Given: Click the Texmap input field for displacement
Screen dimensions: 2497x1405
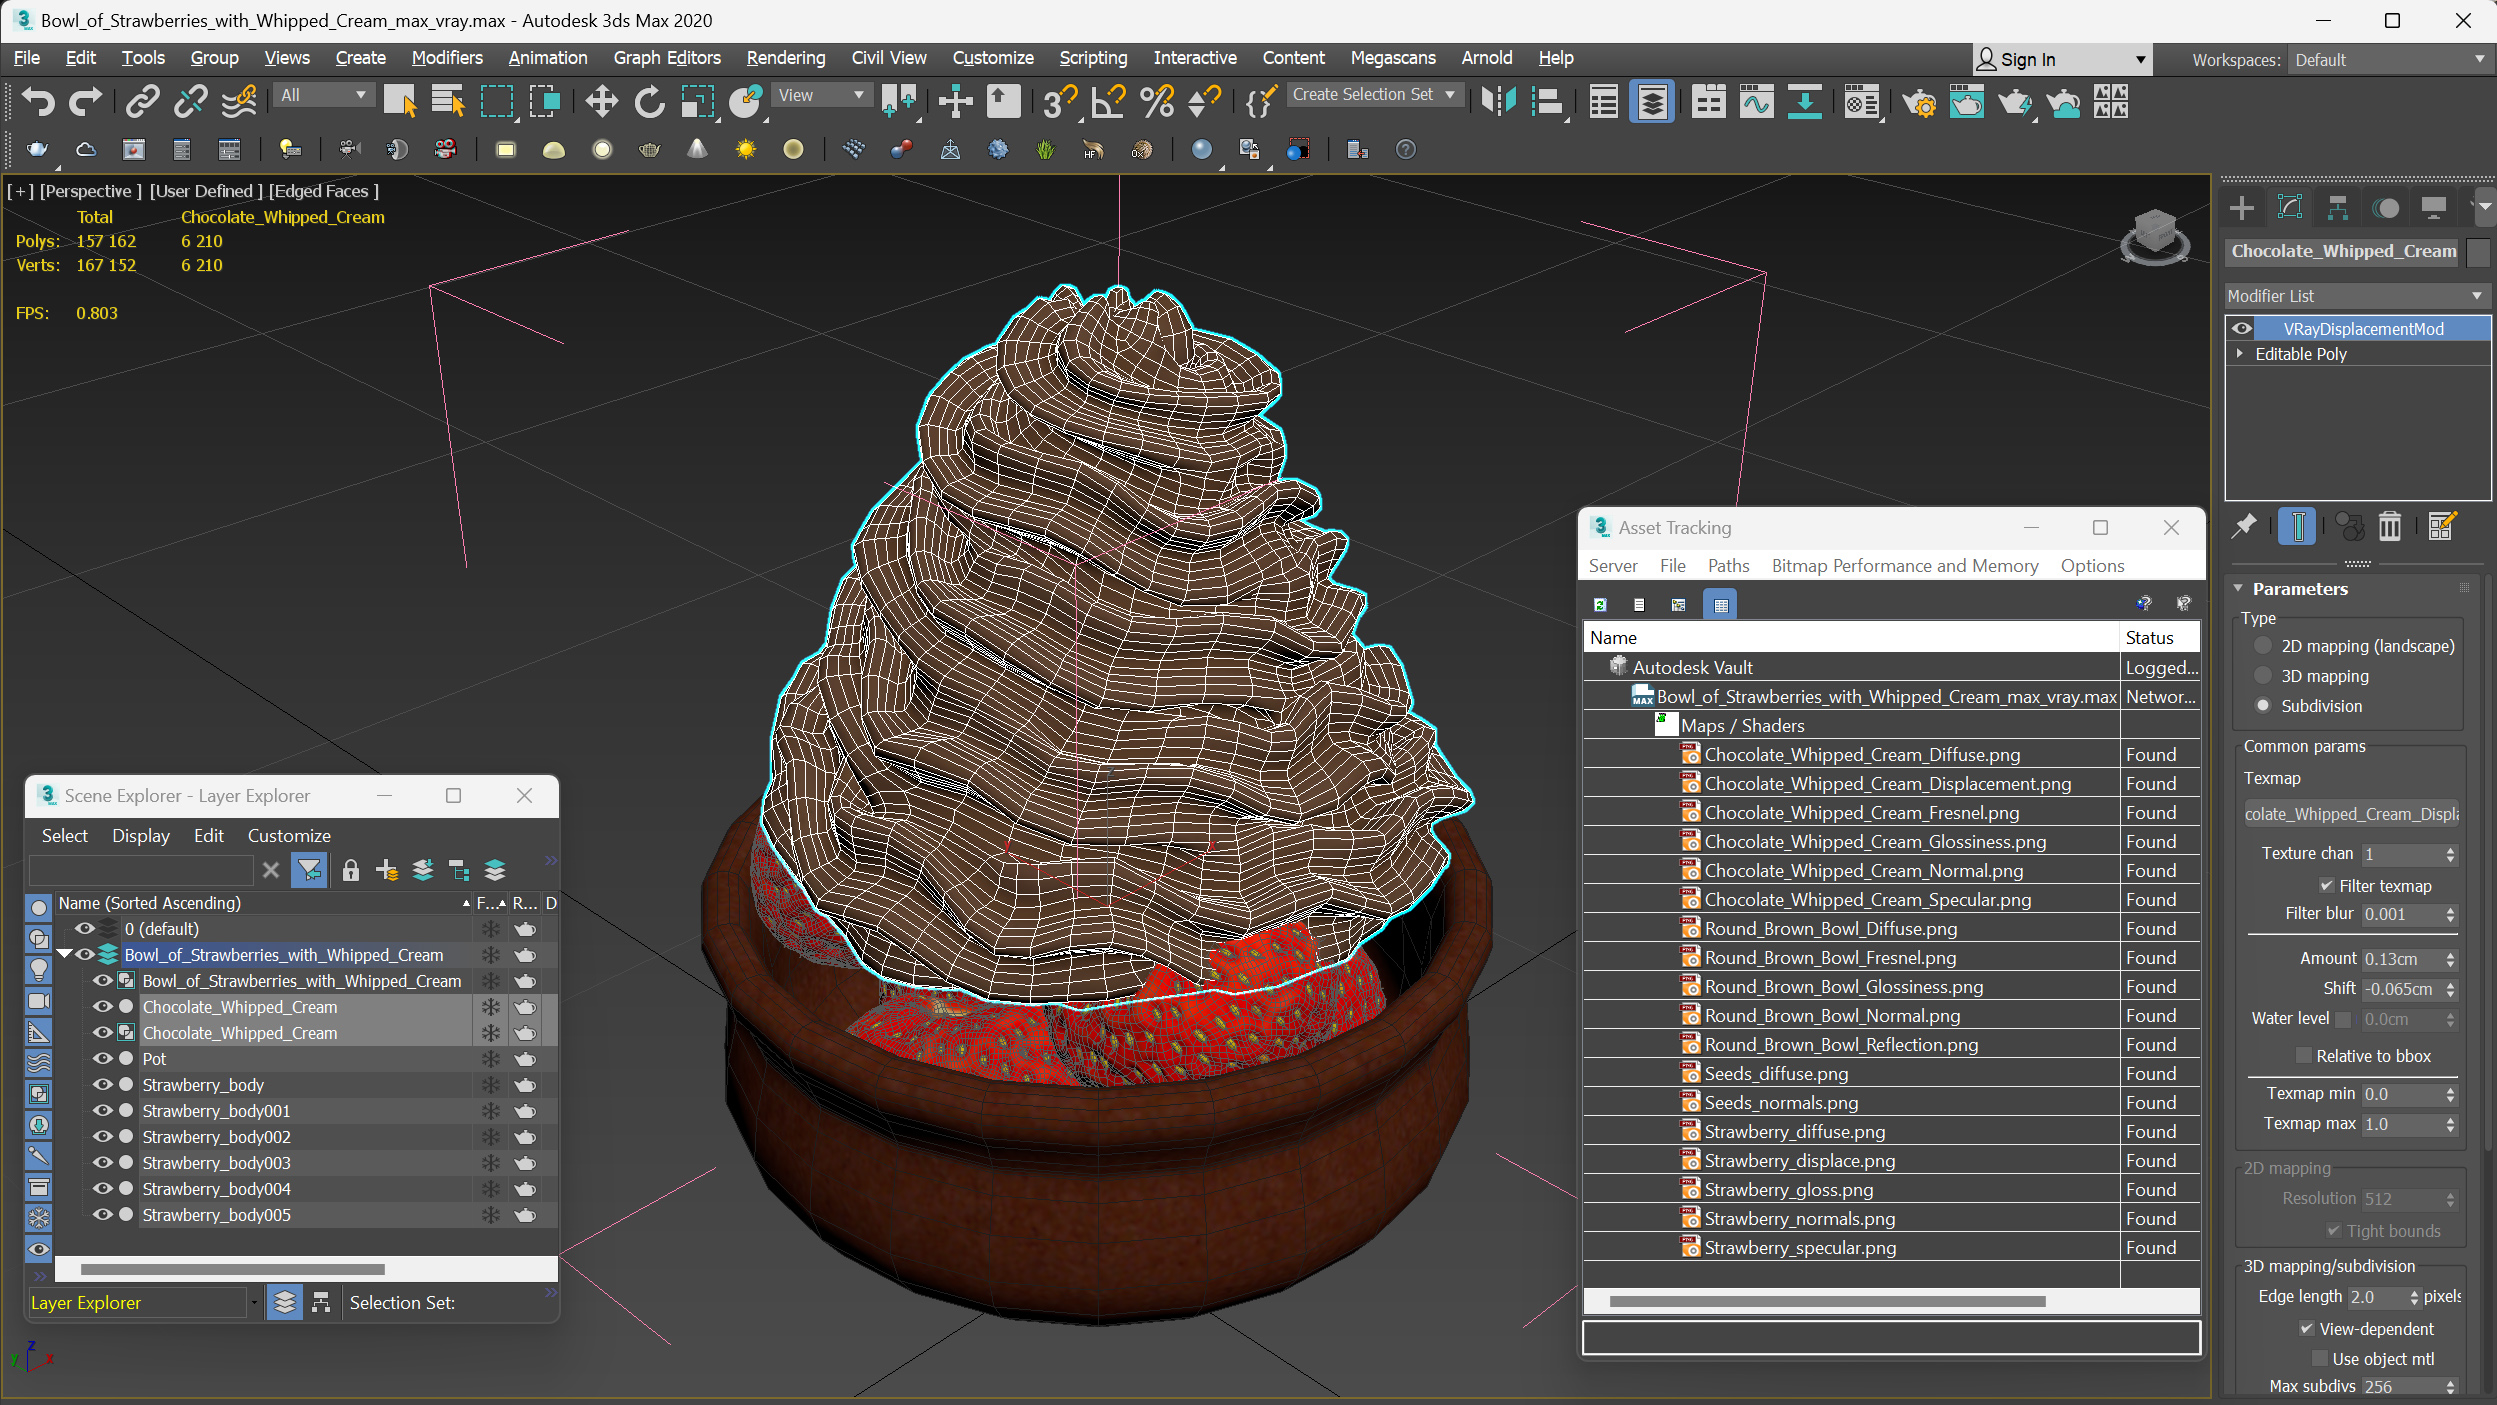Looking at the screenshot, I should pyautogui.click(x=2348, y=811).
